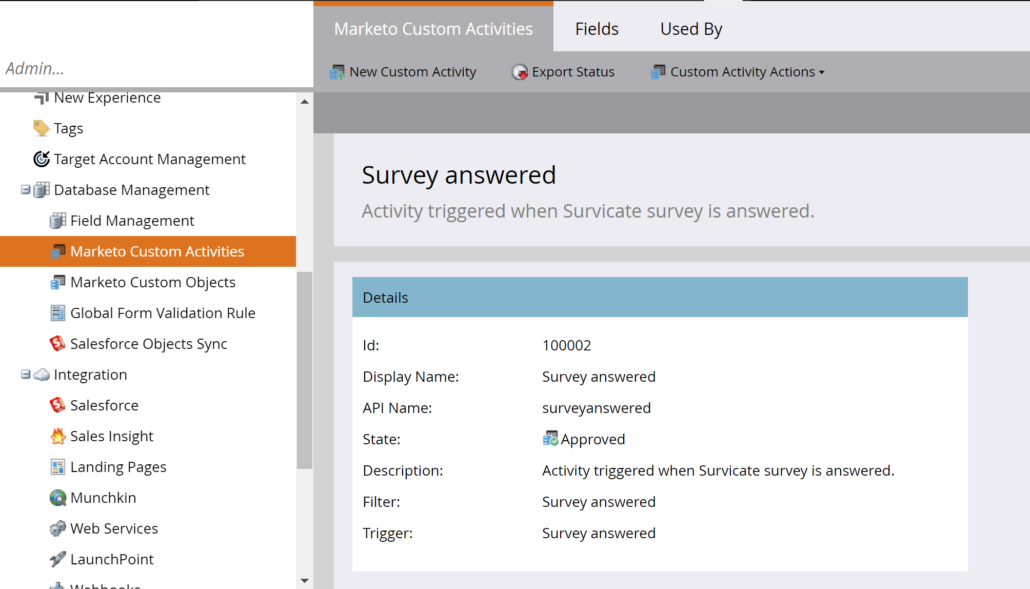The height and width of the screenshot is (589, 1030).
Task: Open Sales Insight settings
Action: [x=112, y=436]
